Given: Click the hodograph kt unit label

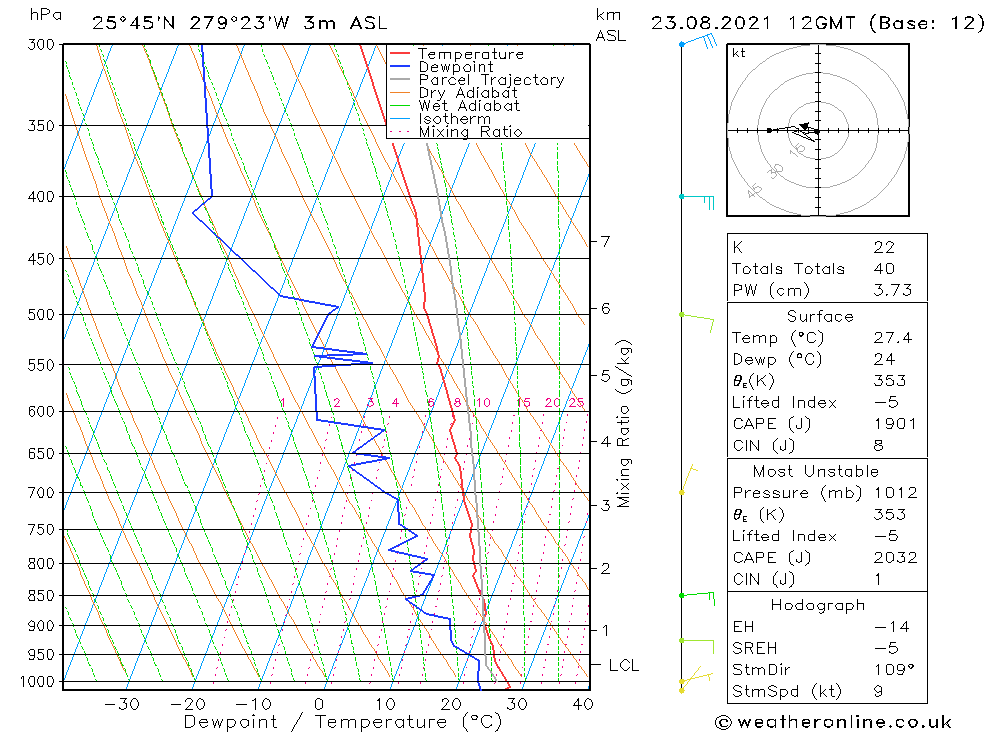Looking at the screenshot, I should [x=739, y=53].
